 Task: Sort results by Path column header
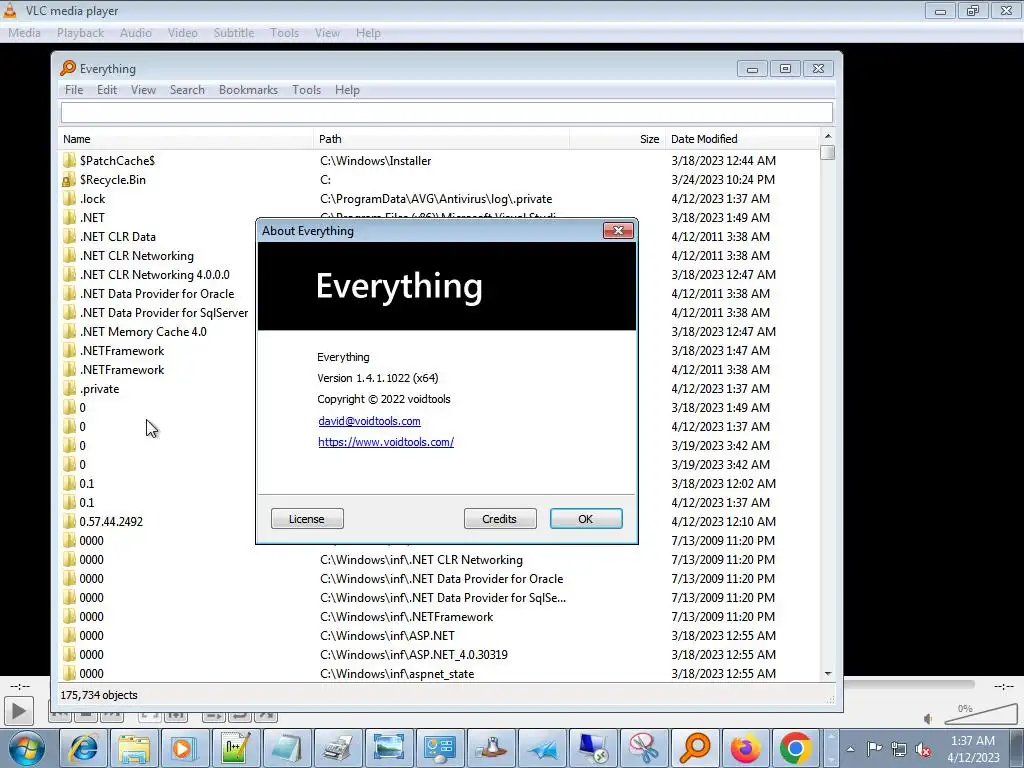pyautogui.click(x=441, y=139)
